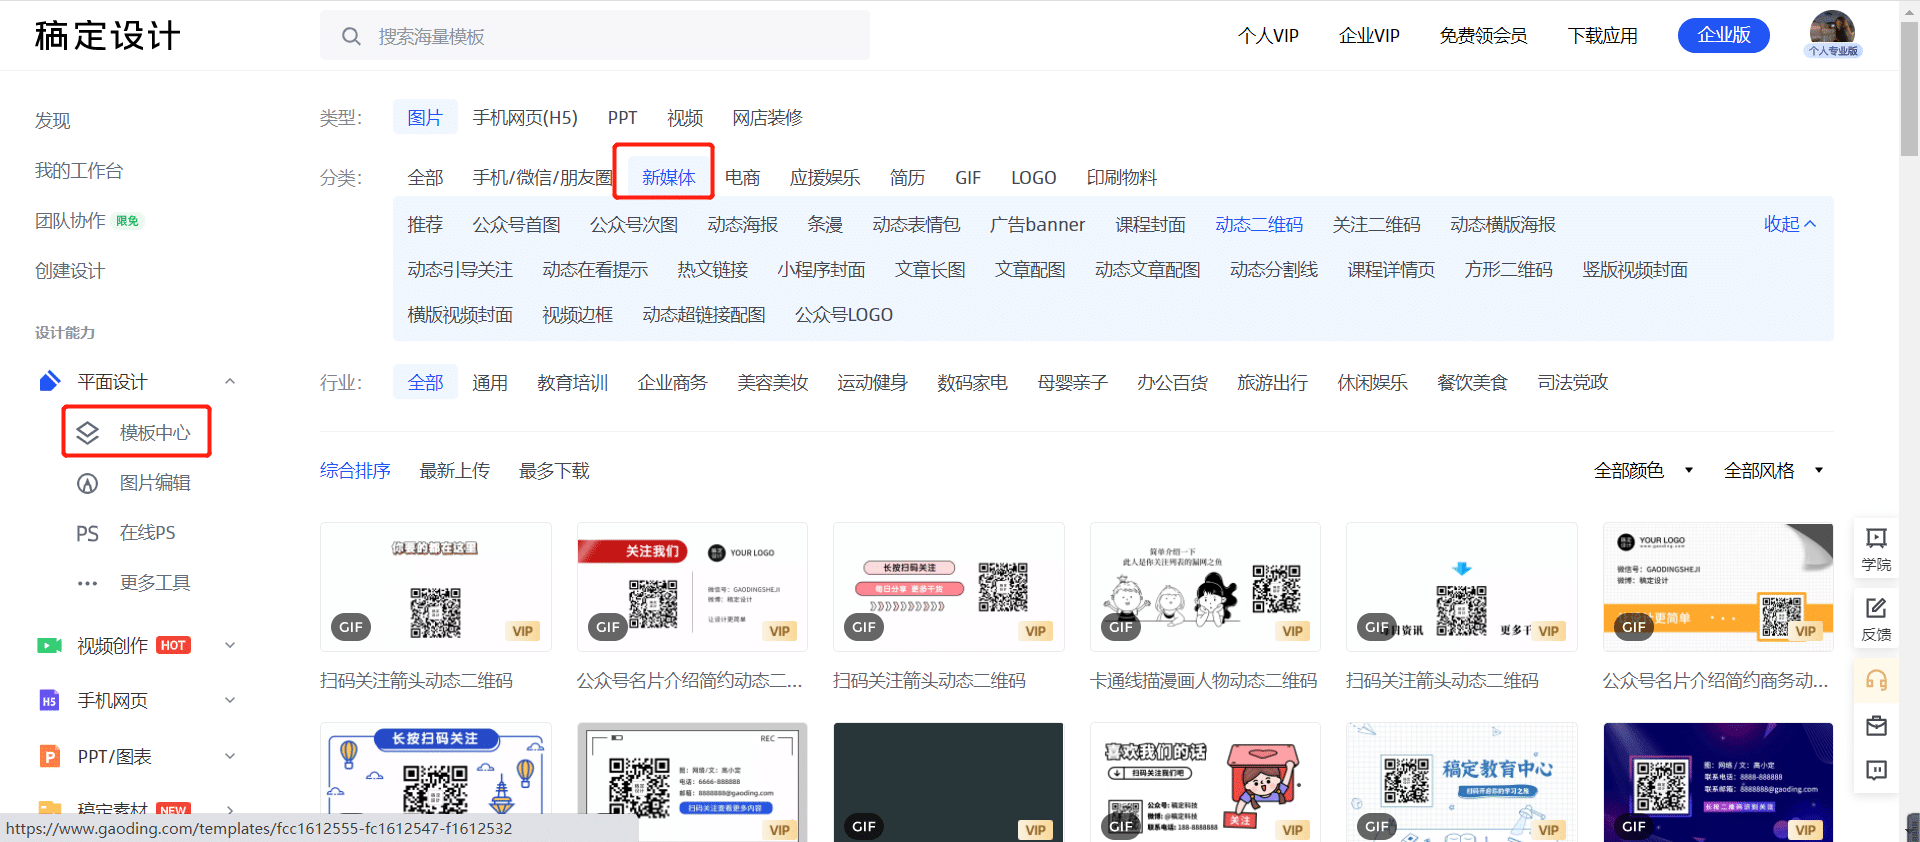
Task: Select the PPT type tab
Action: (622, 117)
